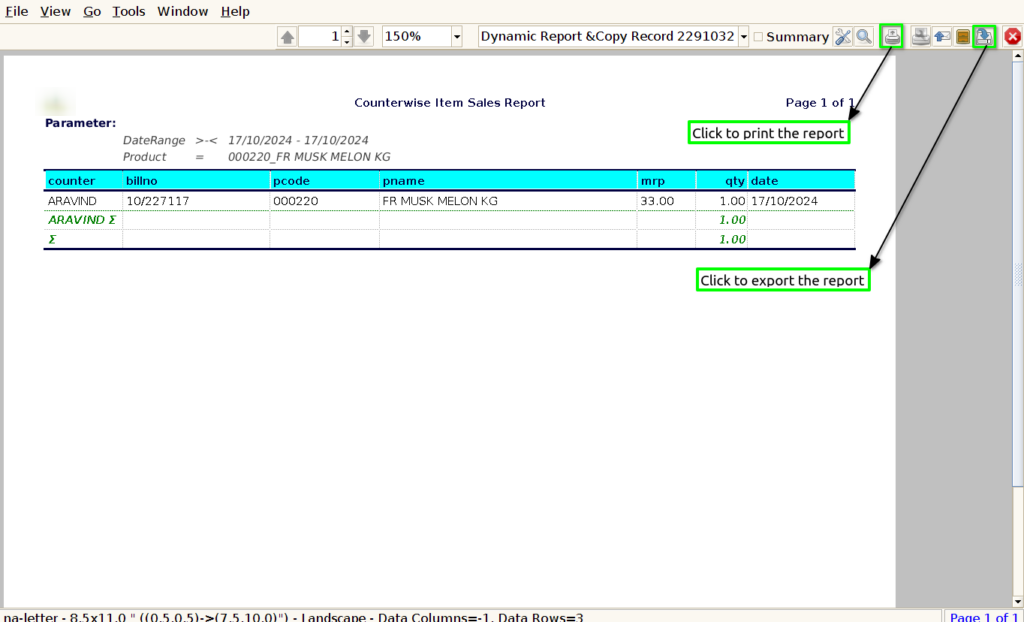
Task: Click product code 000220 cell
Action: tap(325, 201)
